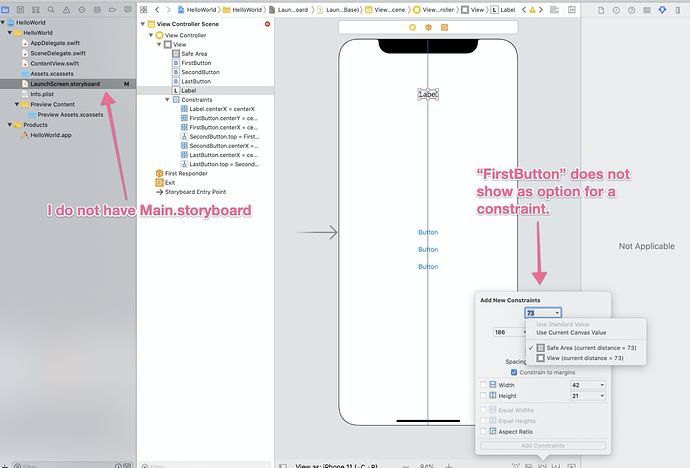Show the File inspector
Viewport: 690px width, 468px height.
pos(601,10)
